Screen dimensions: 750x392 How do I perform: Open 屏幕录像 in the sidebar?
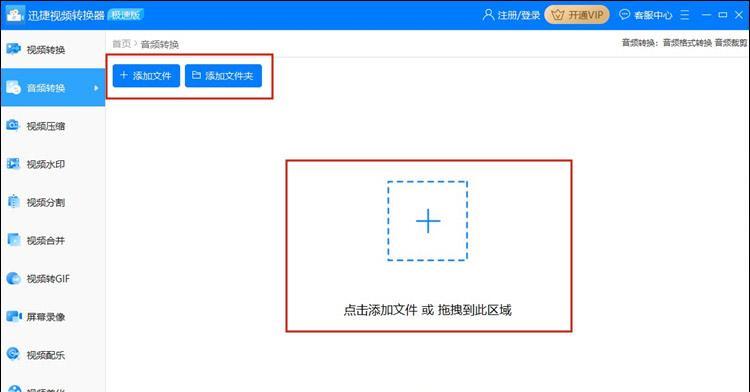[53, 317]
